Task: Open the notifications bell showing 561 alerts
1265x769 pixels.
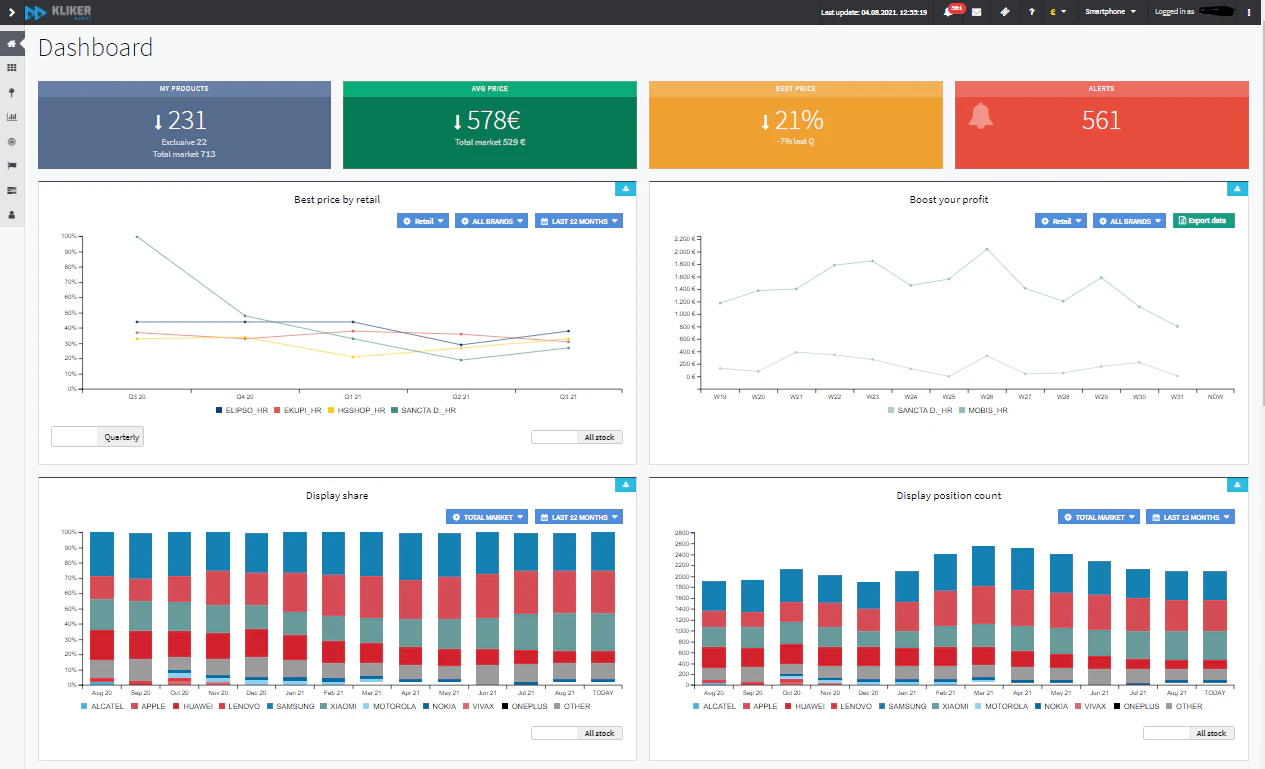Action: [948, 12]
